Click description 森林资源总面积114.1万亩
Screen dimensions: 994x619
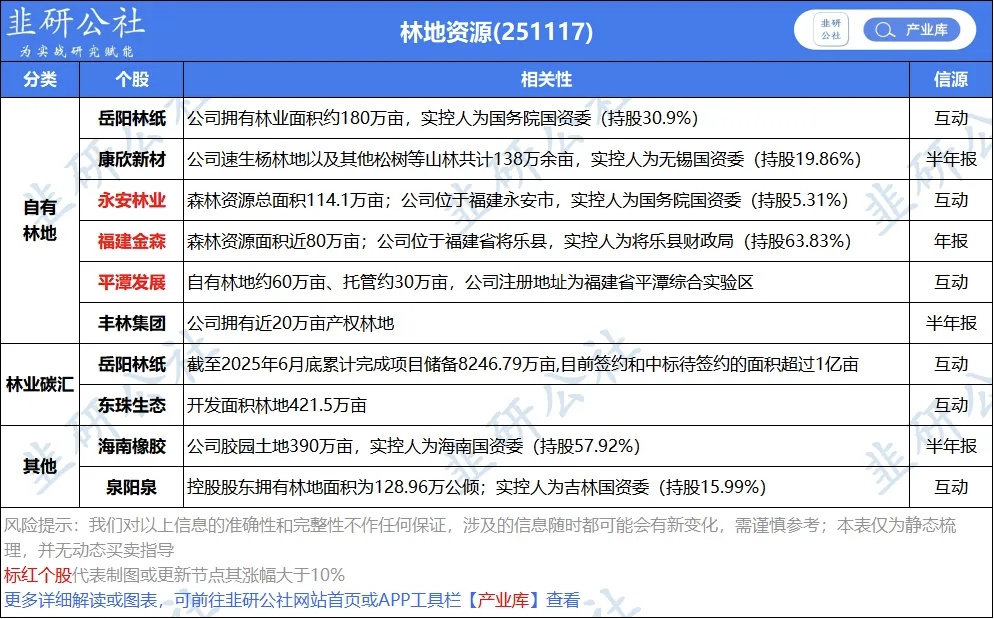click(518, 200)
